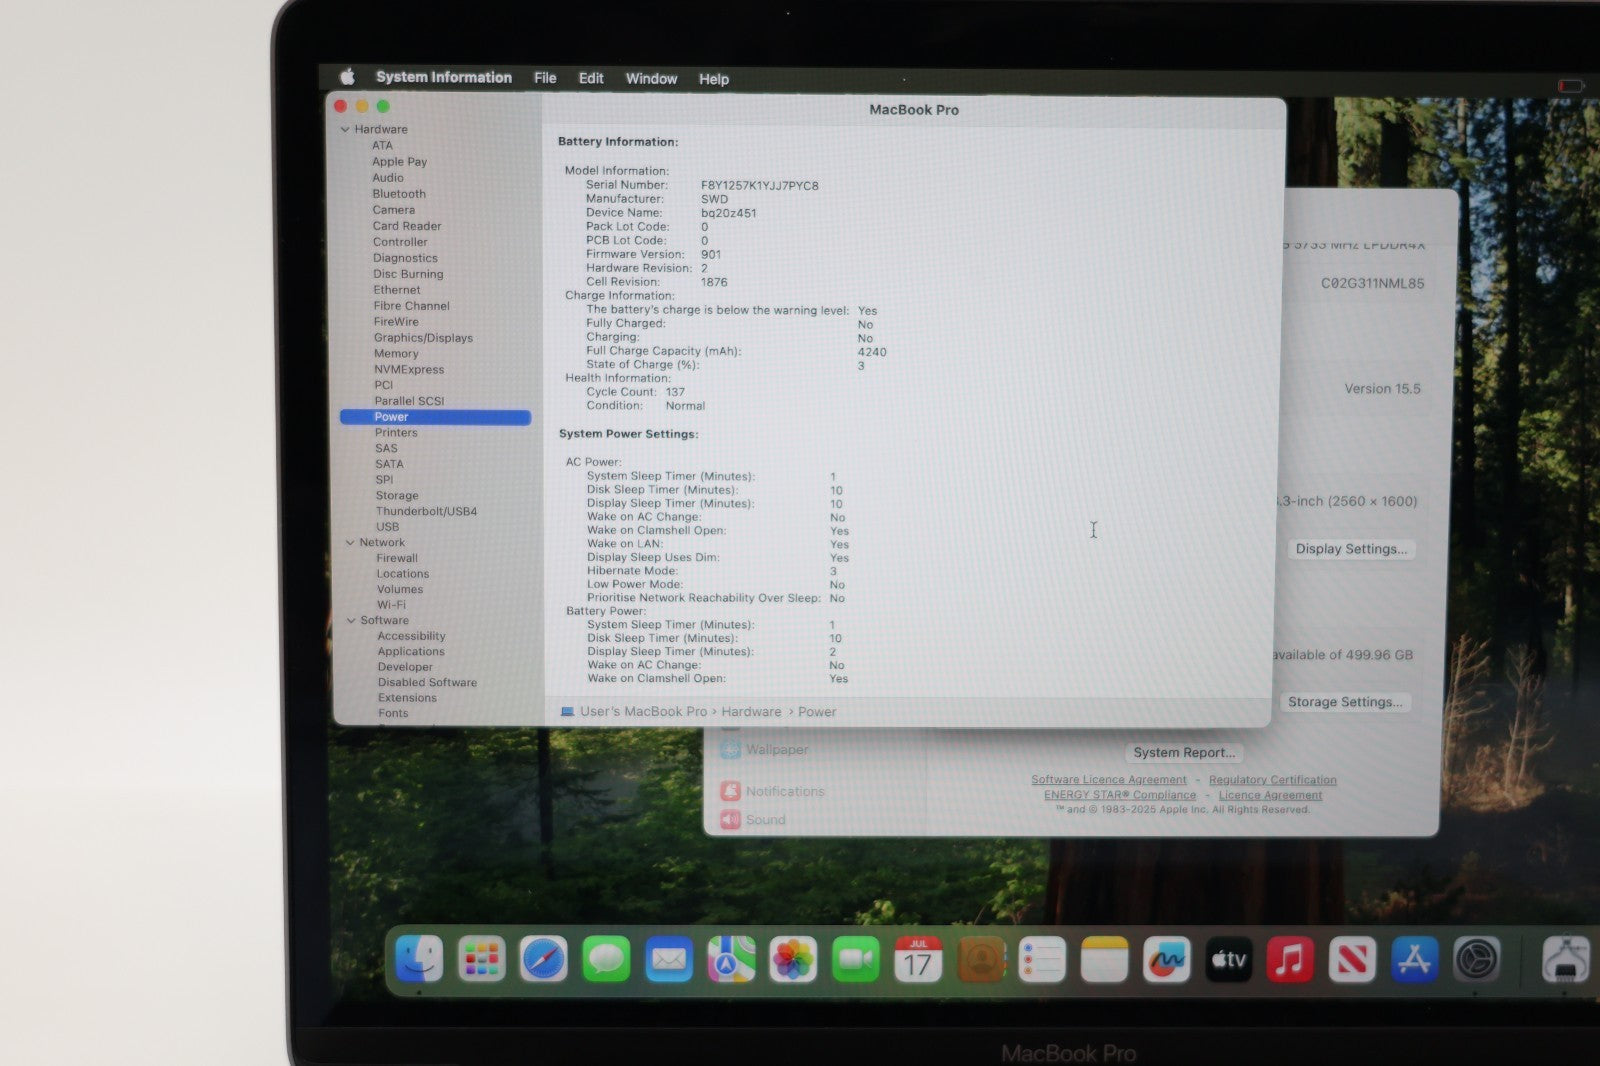This screenshot has height=1066, width=1600.
Task: Click the Display Settings button
Action: (x=1351, y=549)
